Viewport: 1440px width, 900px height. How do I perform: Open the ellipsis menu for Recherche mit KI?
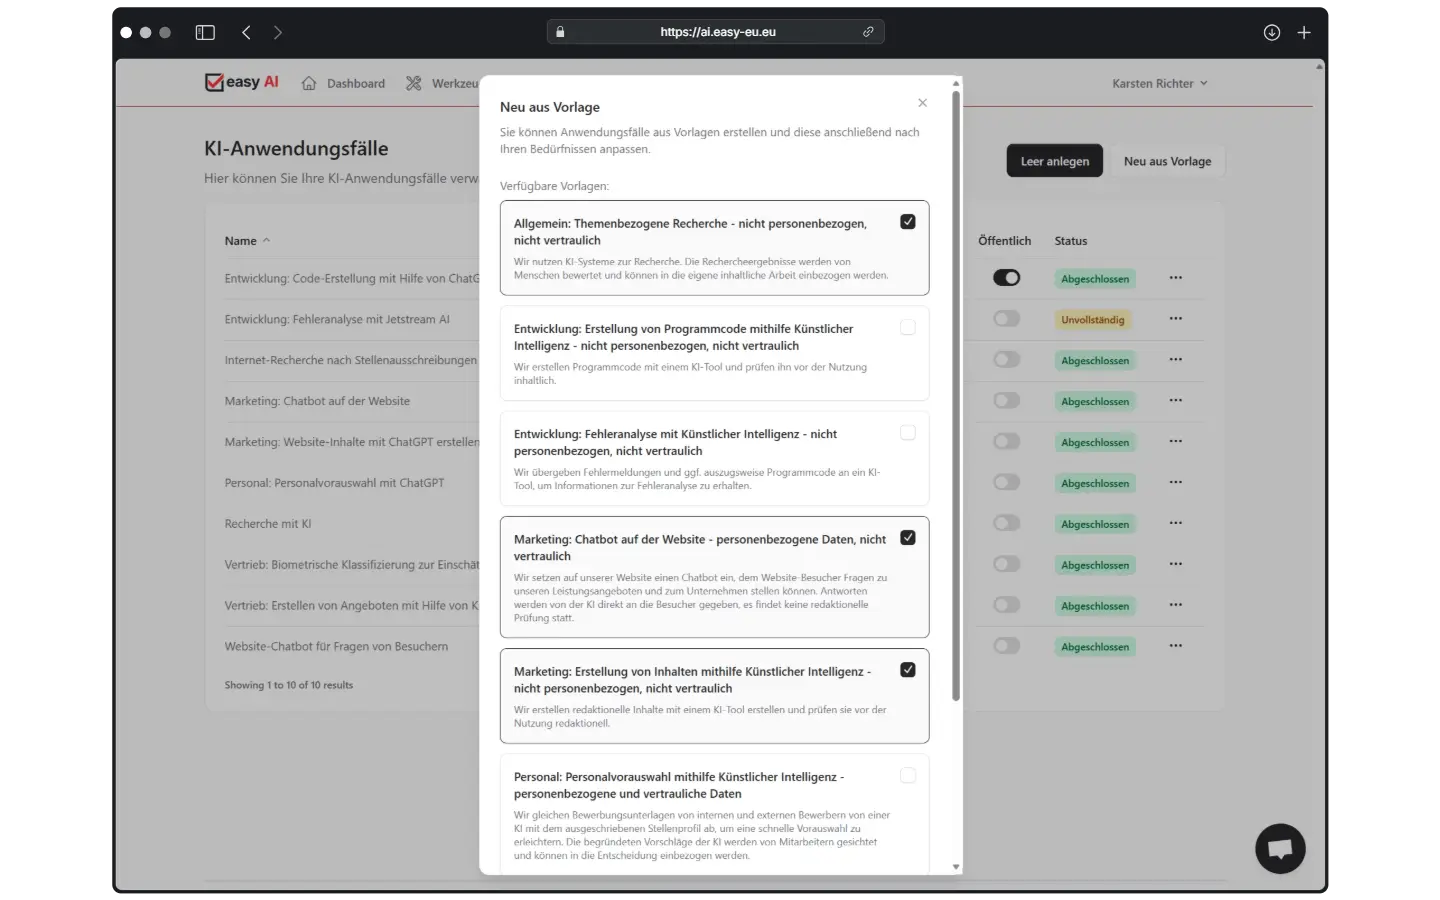coord(1176,523)
